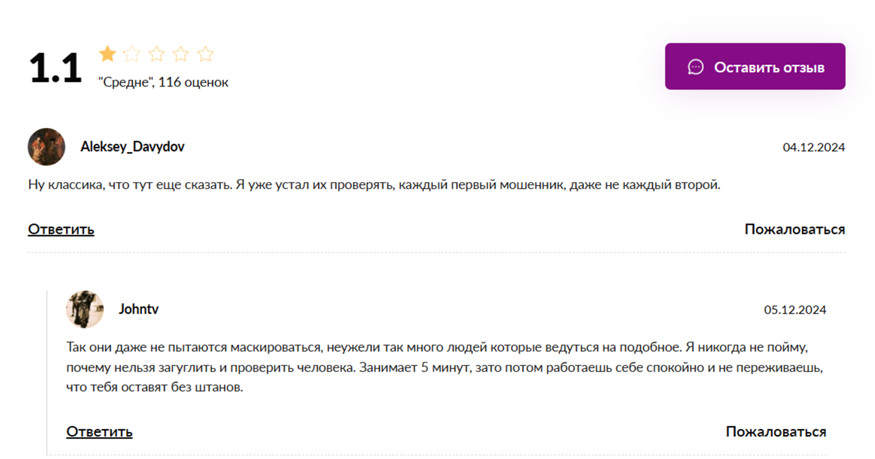Click the 116 оценок rating summary text
The image size is (875, 459).
(x=193, y=82)
